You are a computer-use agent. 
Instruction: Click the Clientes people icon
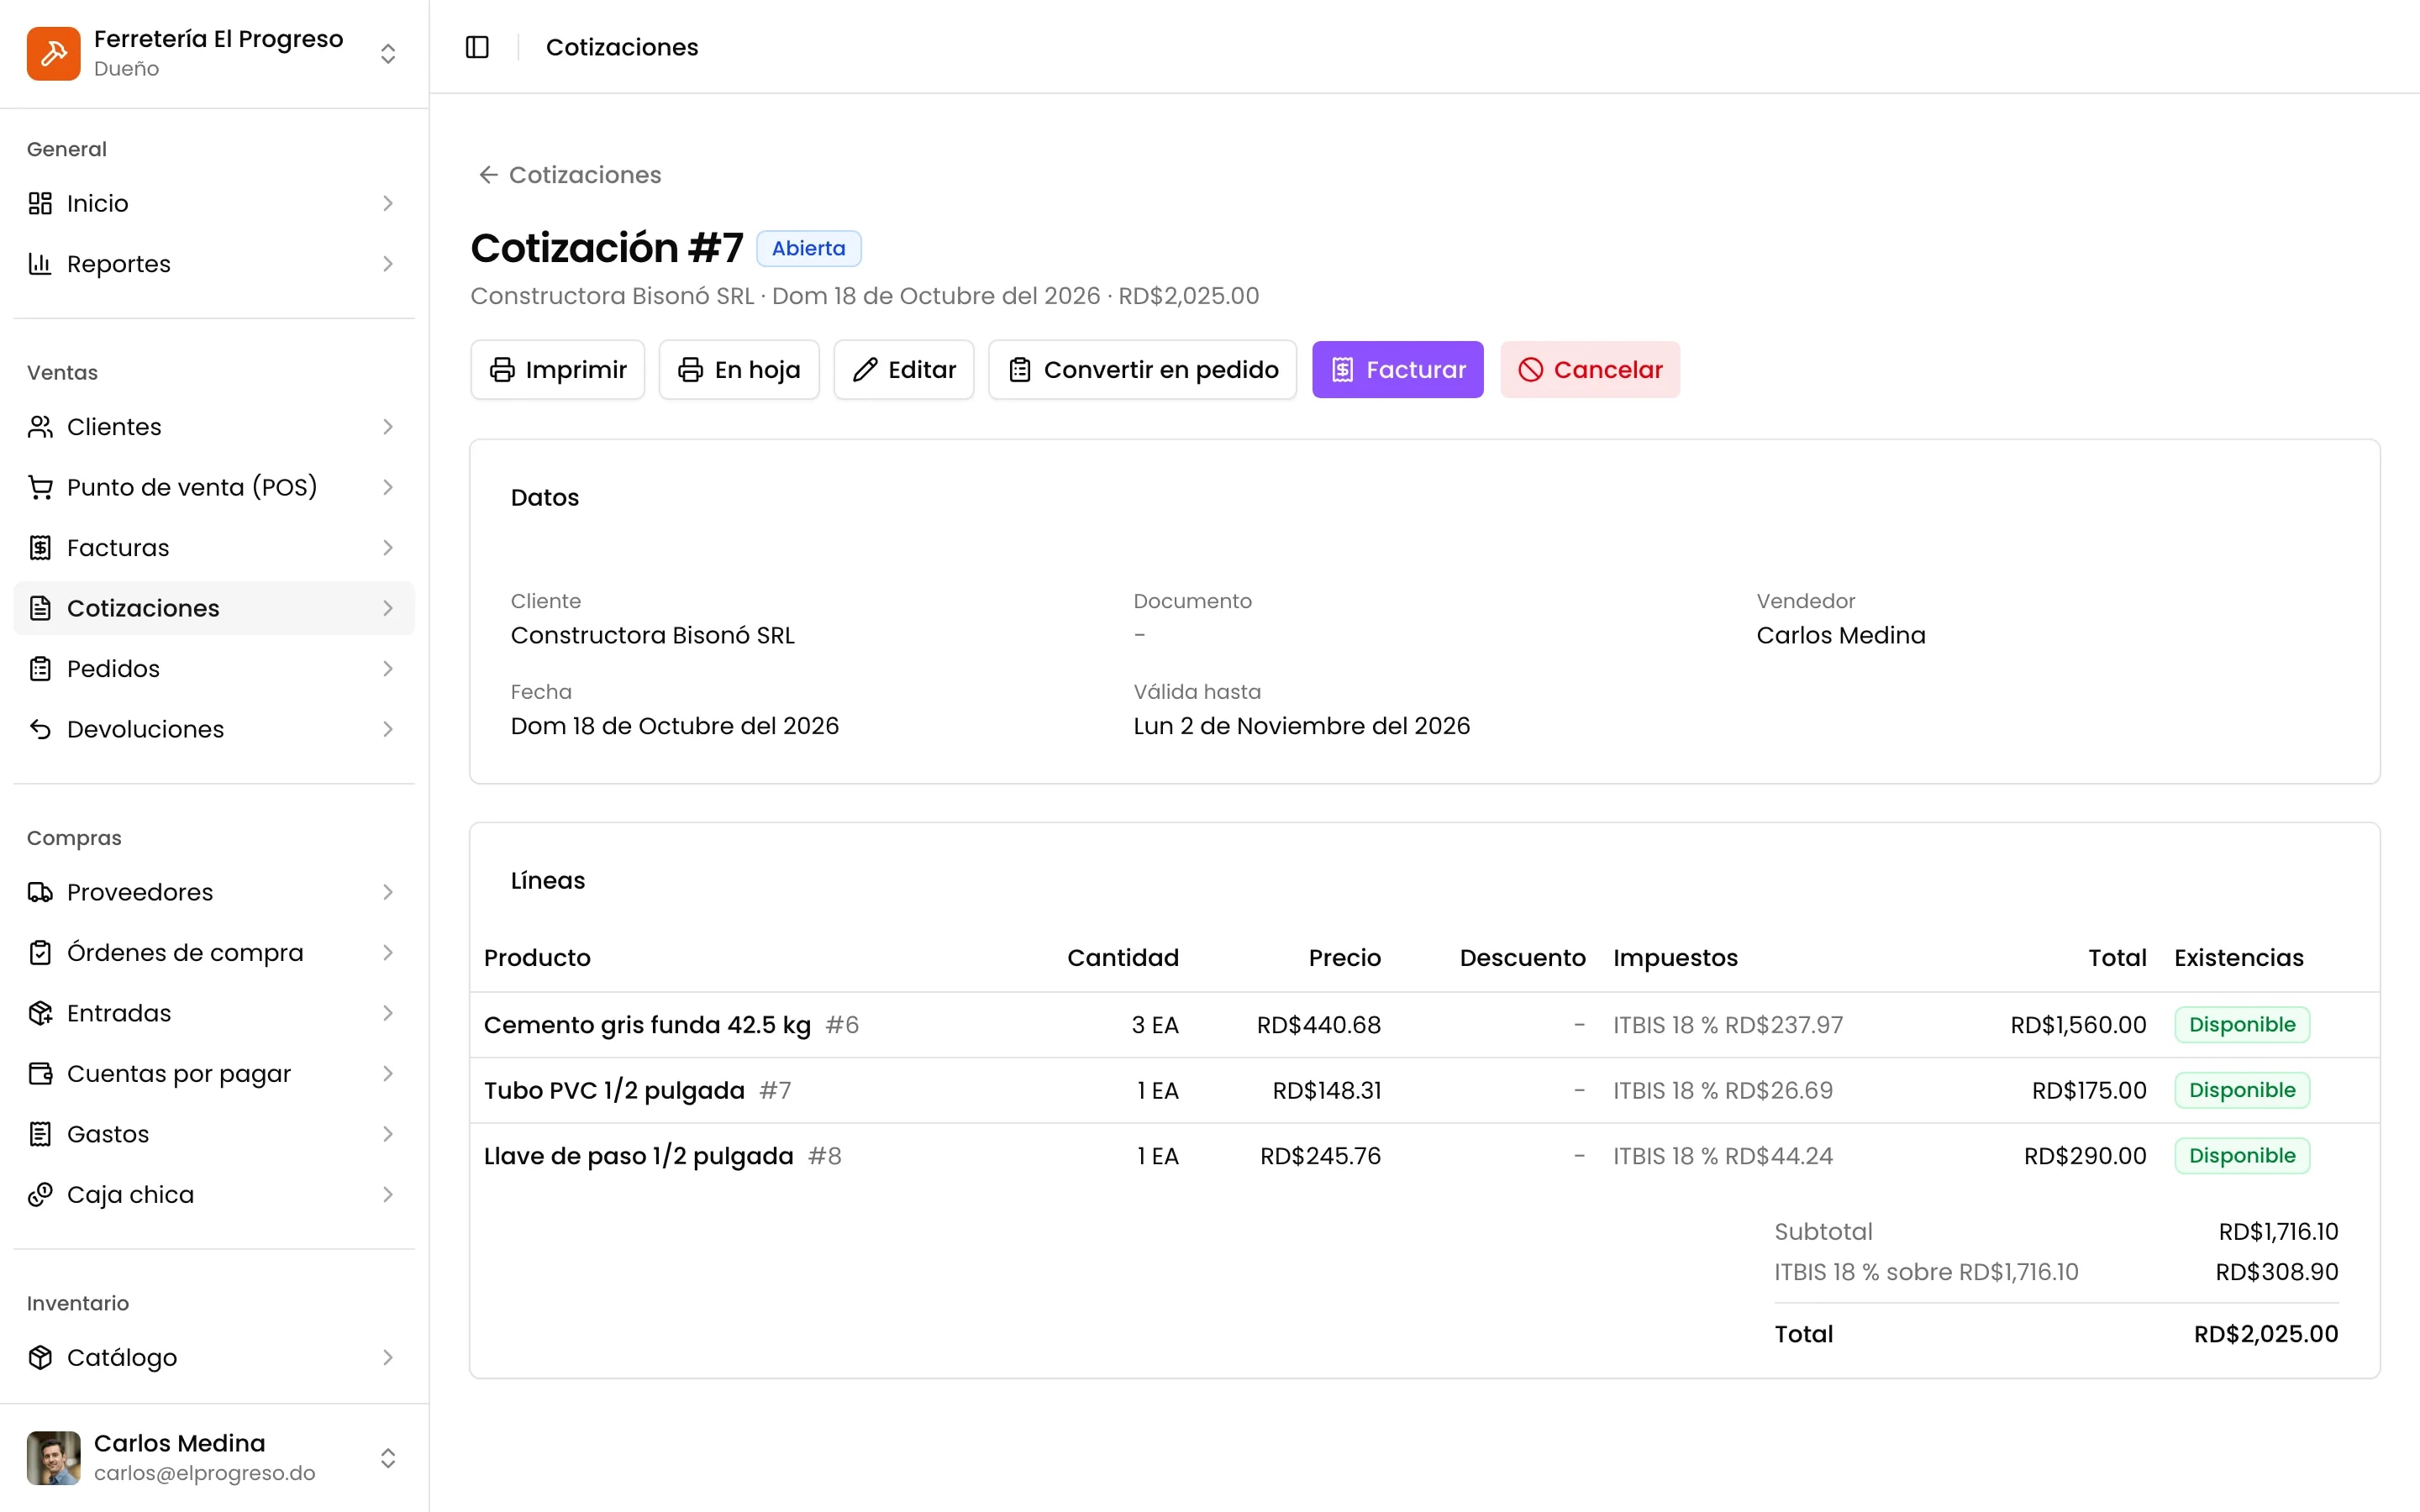(x=40, y=427)
